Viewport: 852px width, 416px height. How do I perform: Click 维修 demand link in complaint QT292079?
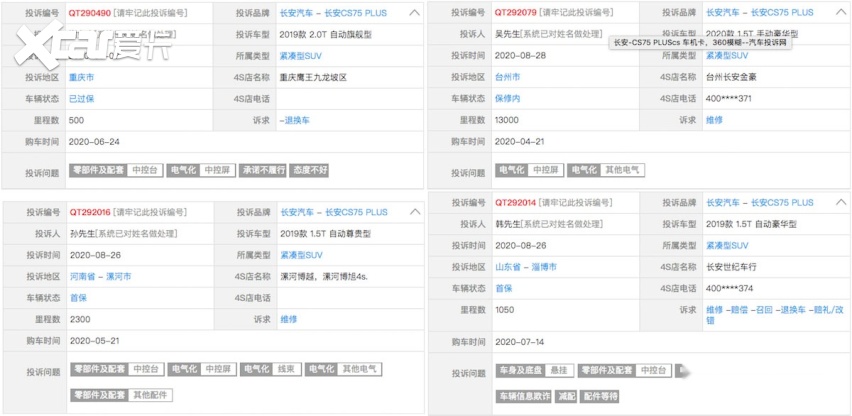pos(714,120)
